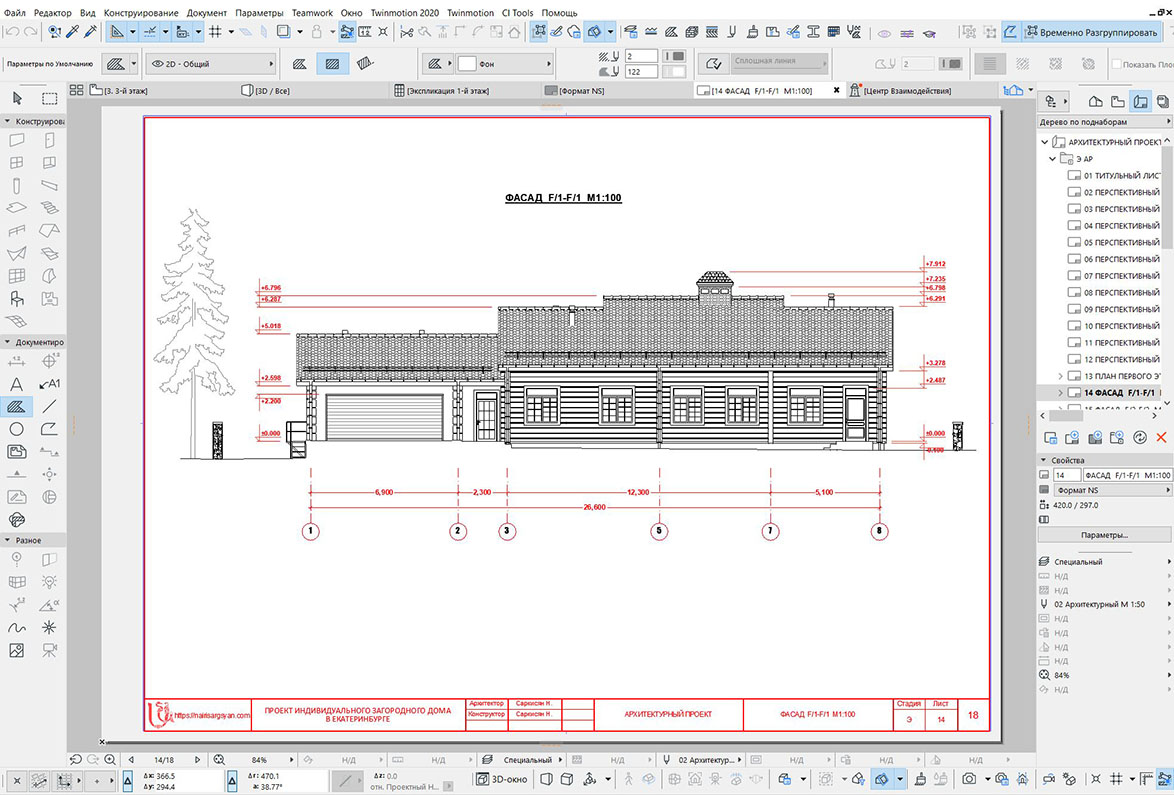The width and height of the screenshot is (1174, 795).
Task: Toggle the middle fill geometry method button
Action: click(332, 64)
